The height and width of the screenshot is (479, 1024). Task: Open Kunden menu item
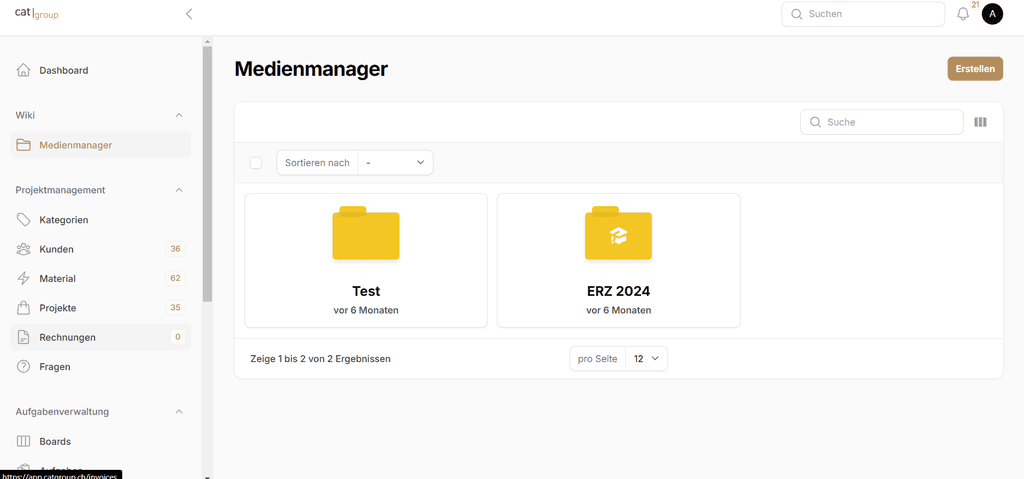tap(101, 249)
